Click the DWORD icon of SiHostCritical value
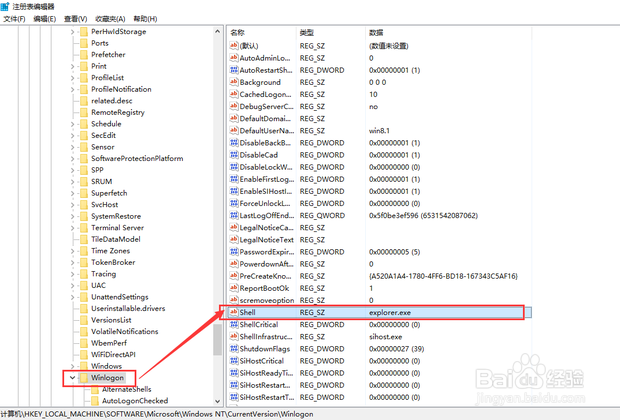The height and width of the screenshot is (420, 620). pyautogui.click(x=234, y=361)
